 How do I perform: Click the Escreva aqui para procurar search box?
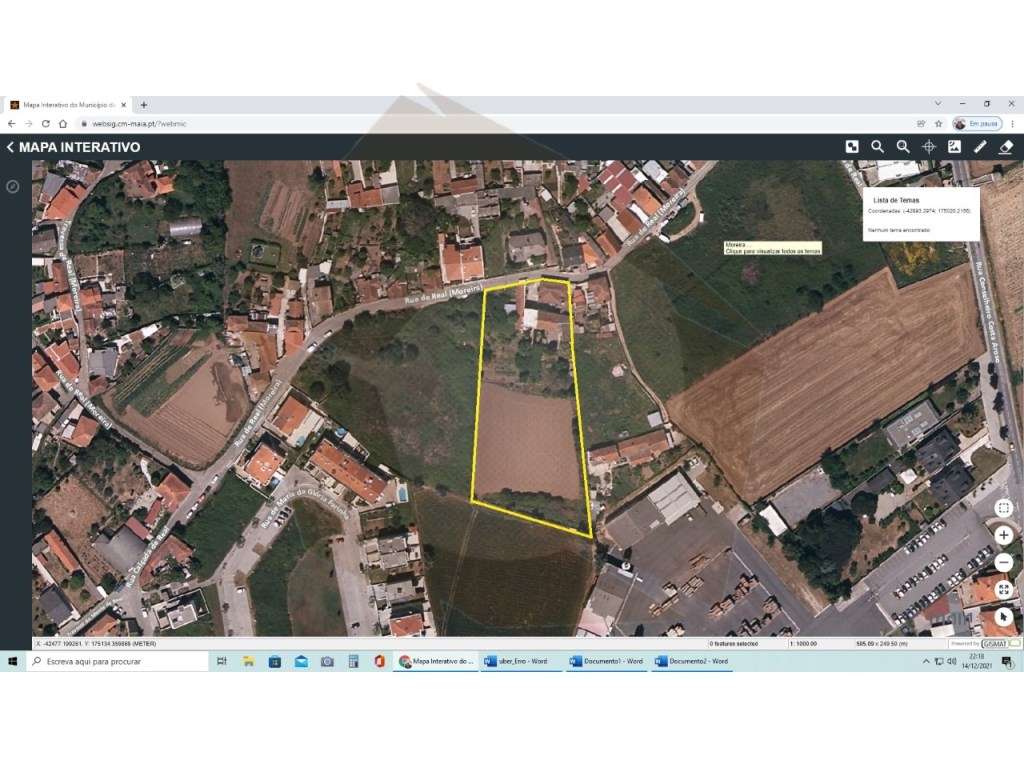point(118,662)
